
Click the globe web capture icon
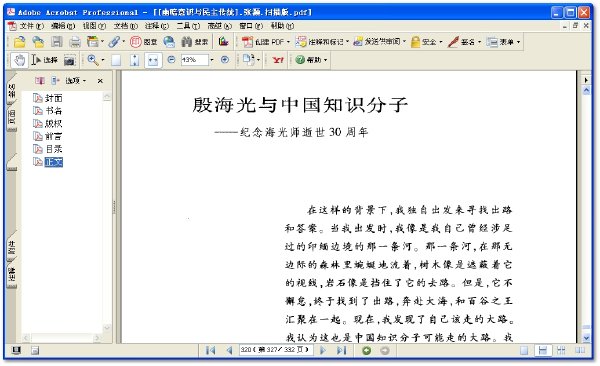(x=169, y=41)
